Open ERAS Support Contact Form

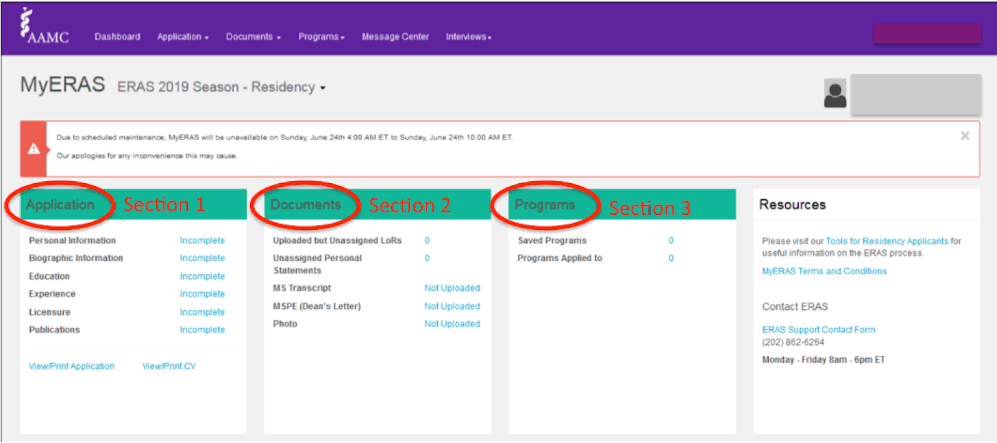819,330
